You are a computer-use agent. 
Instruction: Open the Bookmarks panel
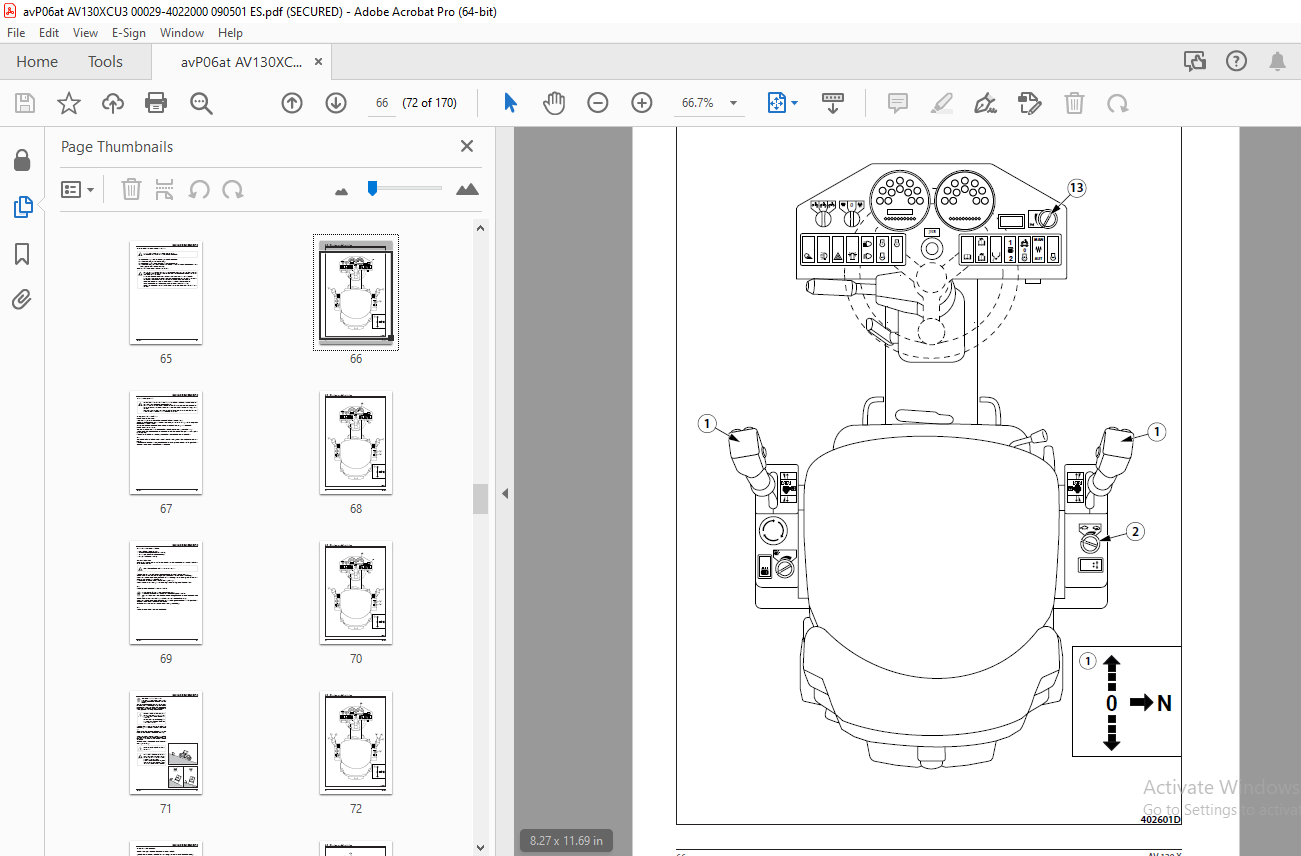(x=22, y=254)
